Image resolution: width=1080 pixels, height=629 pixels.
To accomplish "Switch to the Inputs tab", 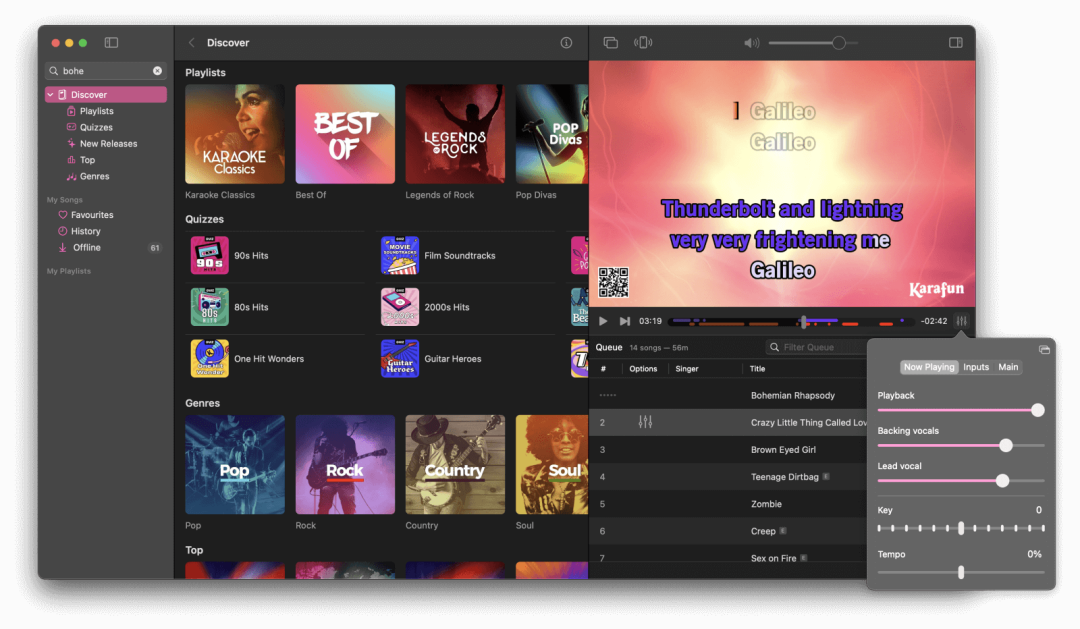I will point(976,367).
